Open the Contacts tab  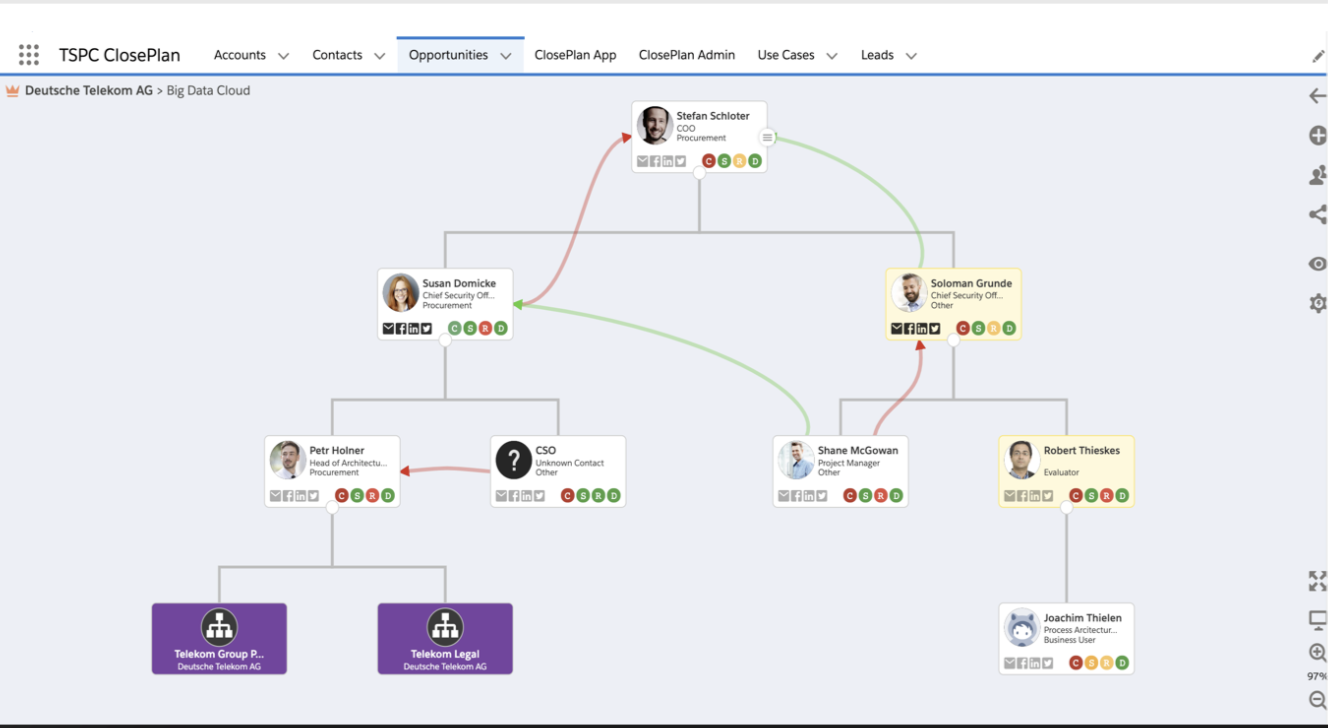click(337, 55)
